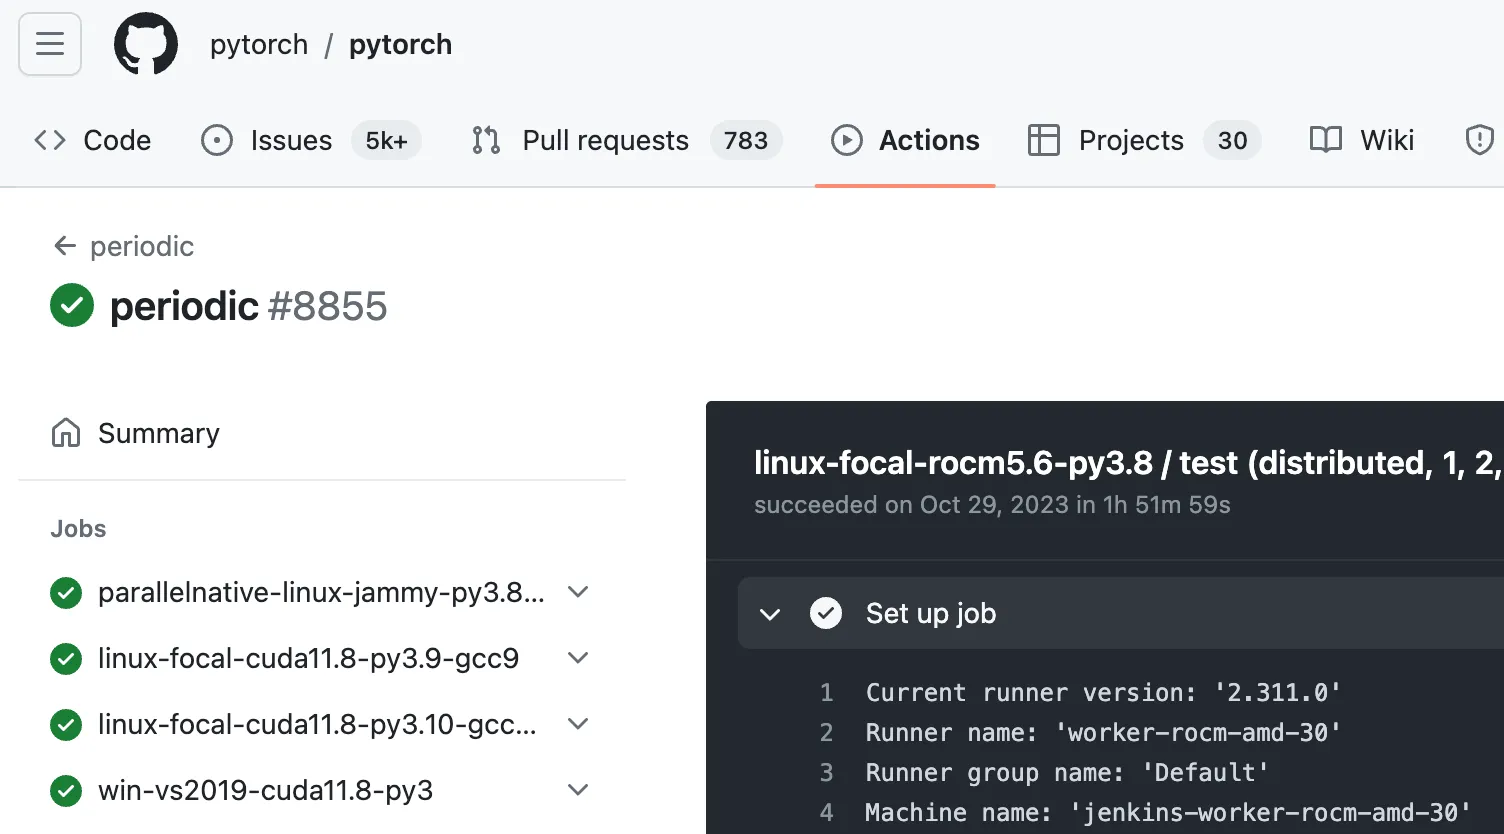Click the win-vs2019-cuda11.8-py3 status check icon
Image resolution: width=1504 pixels, height=834 pixels.
click(66, 791)
